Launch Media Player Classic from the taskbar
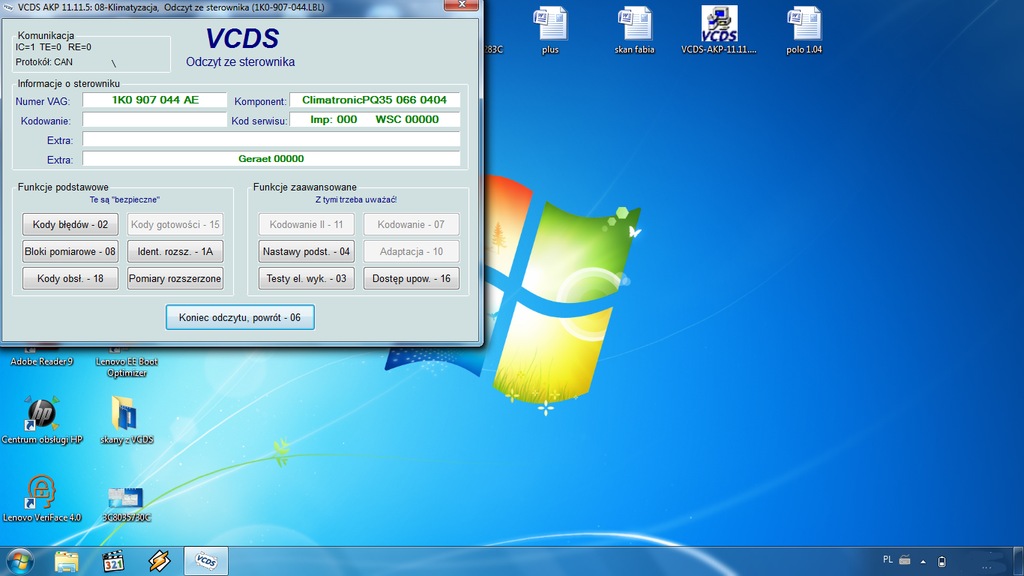 (113, 561)
